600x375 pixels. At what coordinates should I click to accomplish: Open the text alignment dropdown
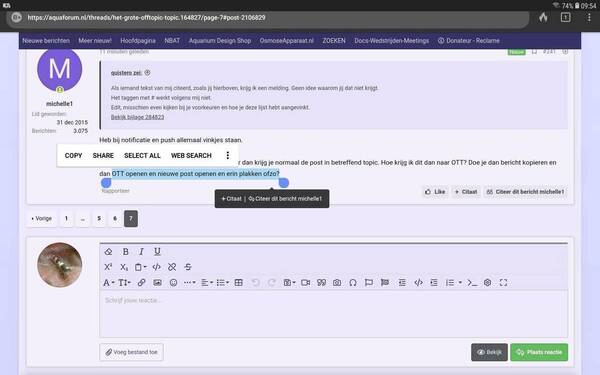(x=207, y=283)
